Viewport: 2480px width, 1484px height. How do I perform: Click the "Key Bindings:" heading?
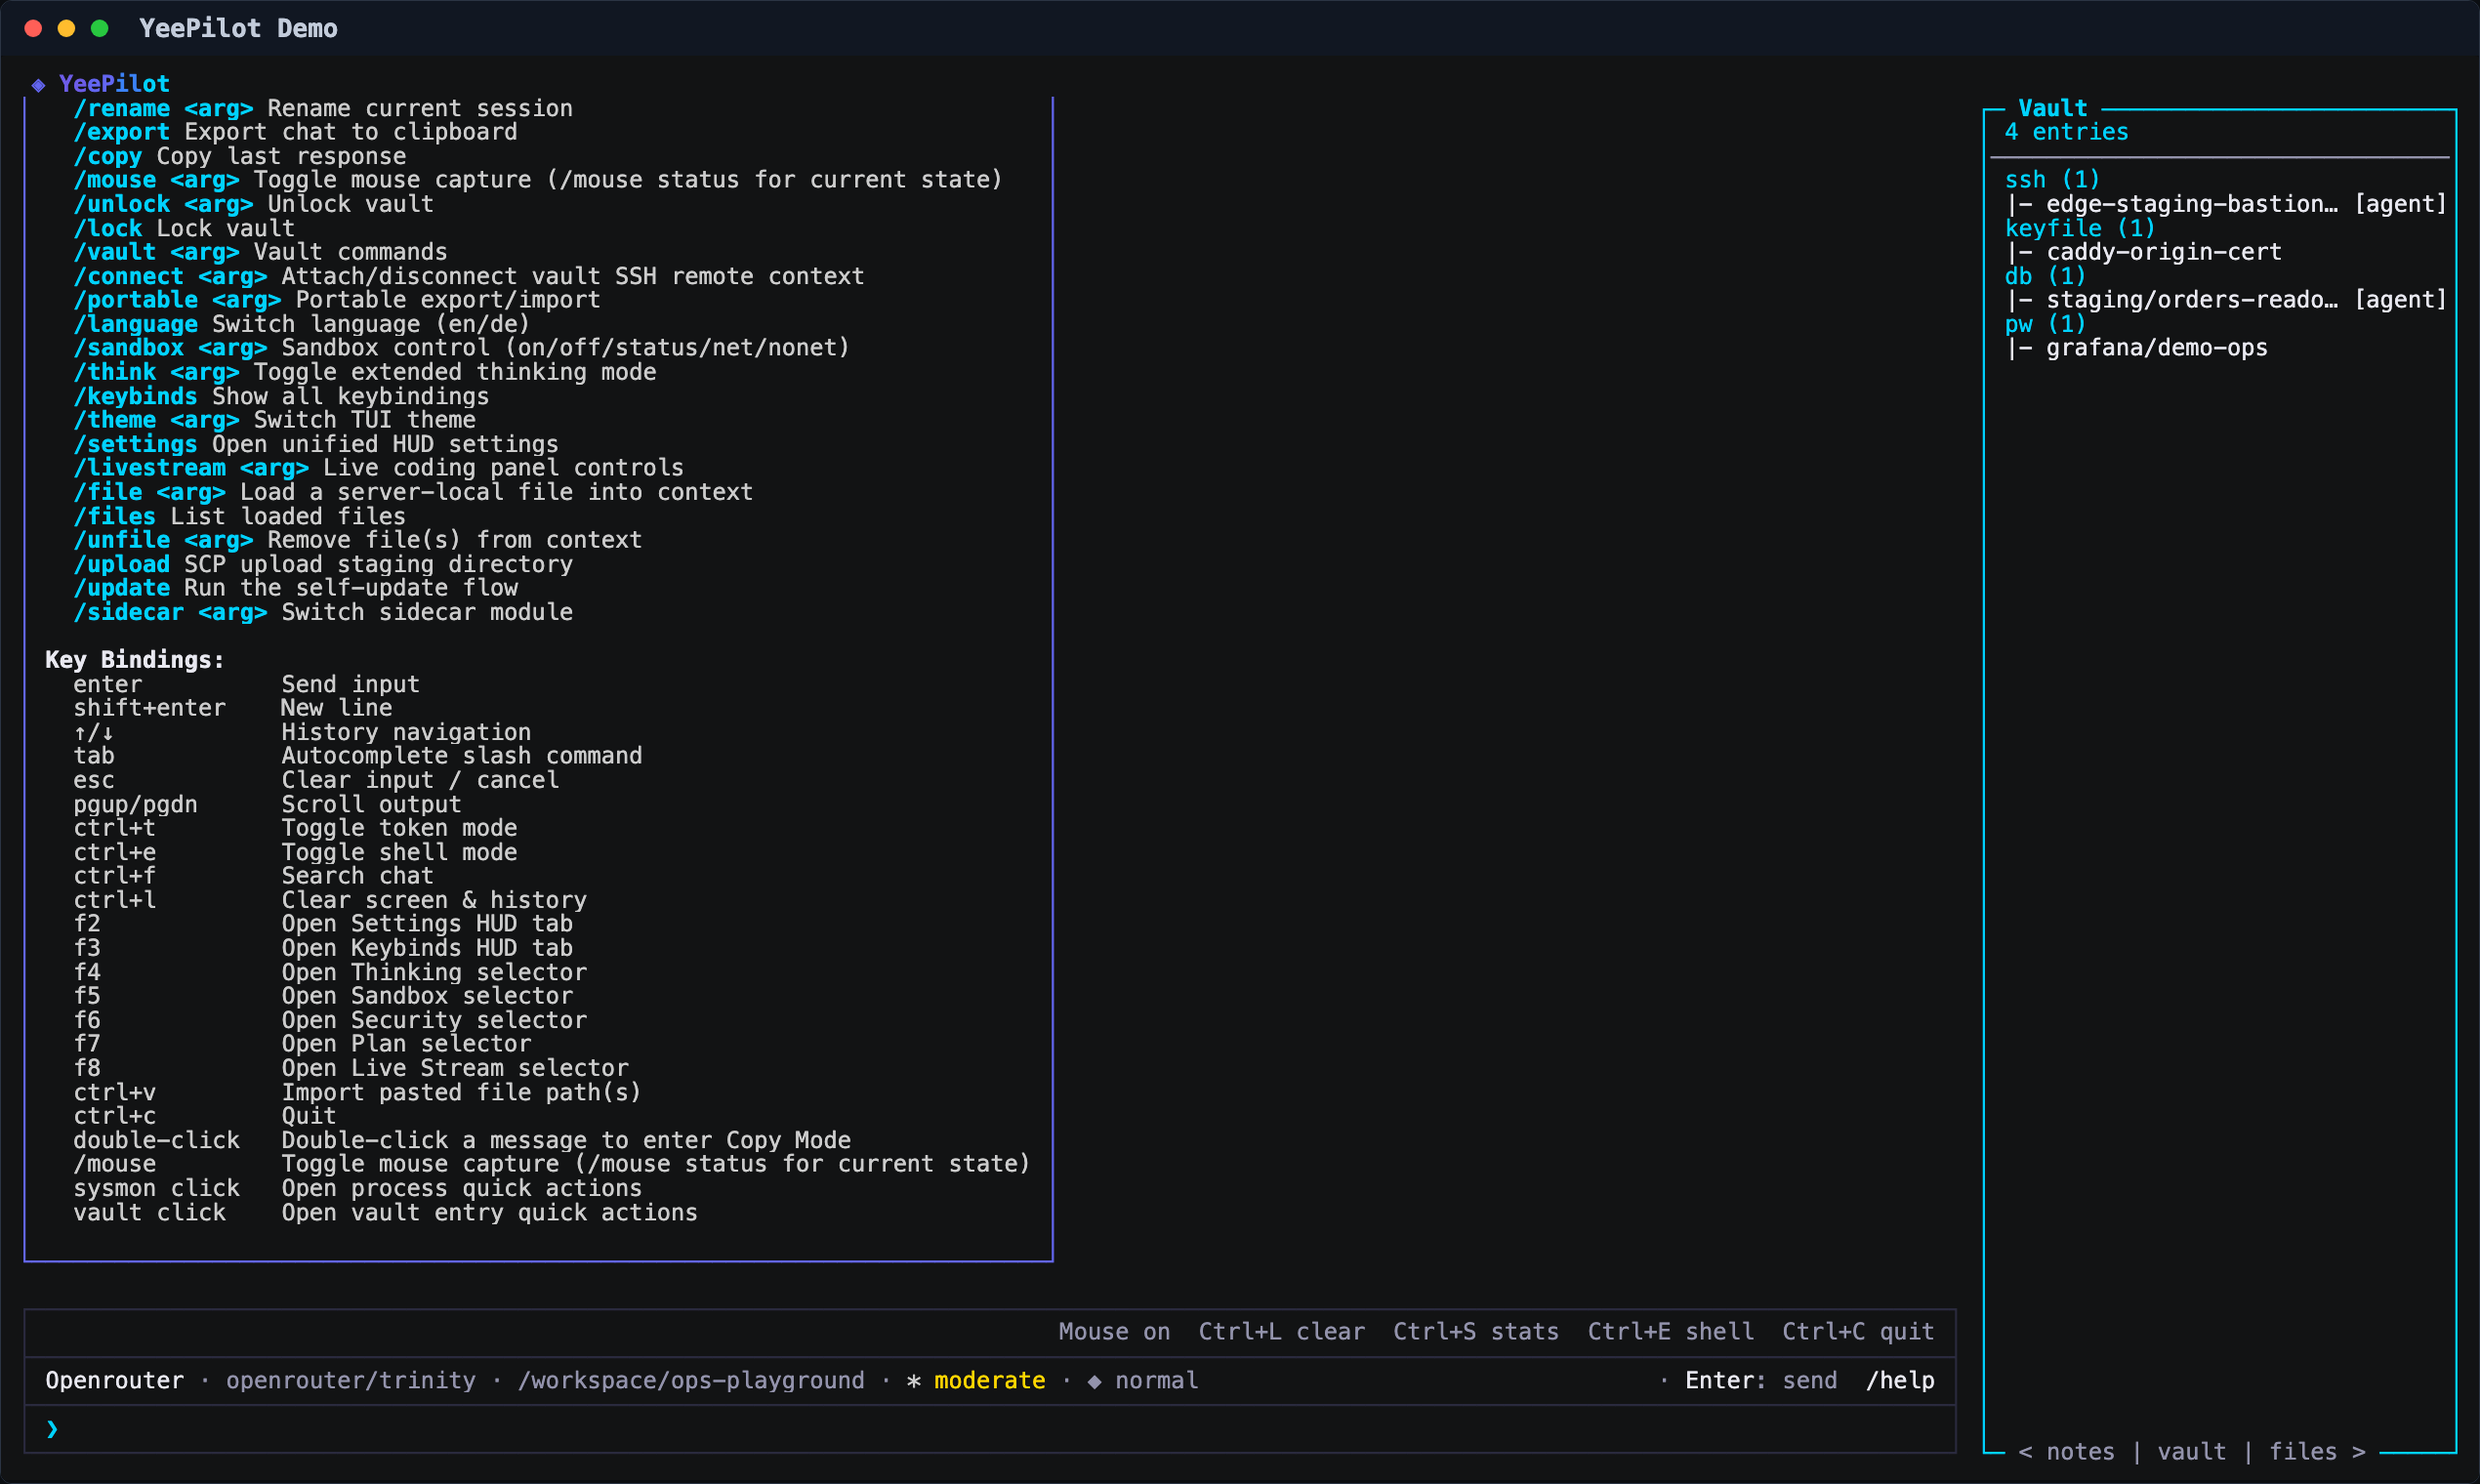tap(135, 660)
